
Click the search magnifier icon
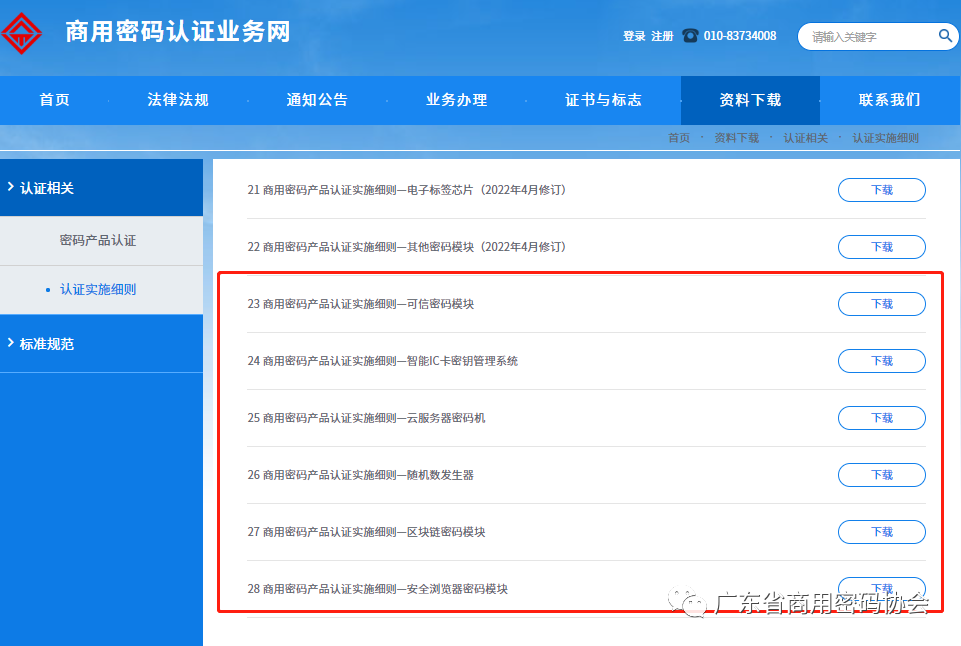pos(945,36)
